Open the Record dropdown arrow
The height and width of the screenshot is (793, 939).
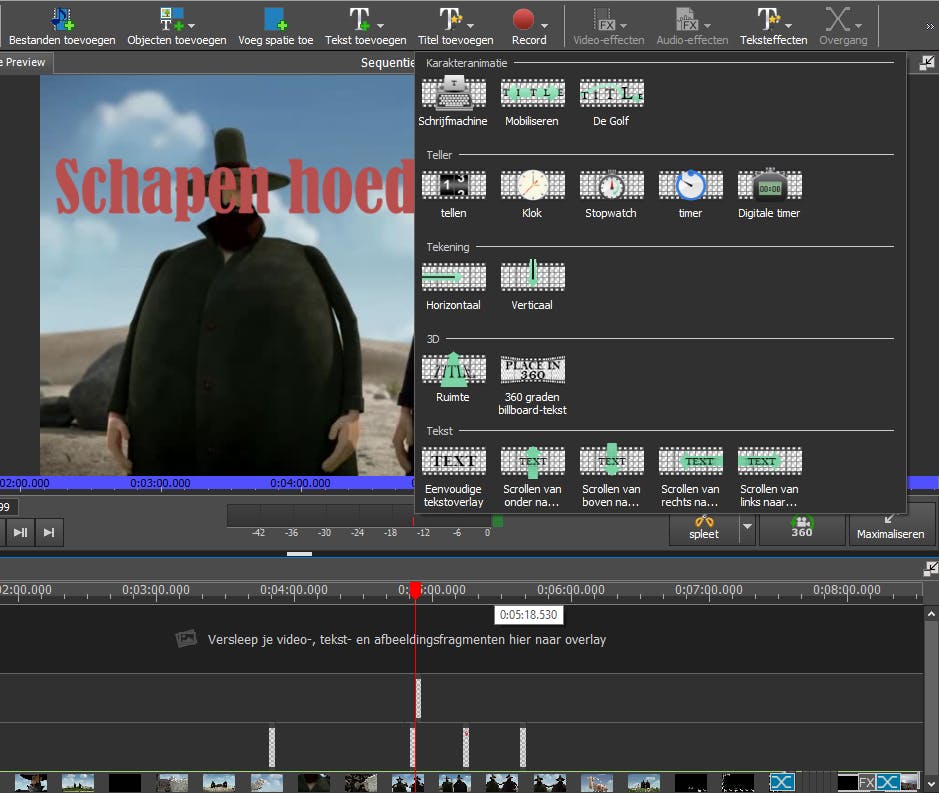pos(544,26)
